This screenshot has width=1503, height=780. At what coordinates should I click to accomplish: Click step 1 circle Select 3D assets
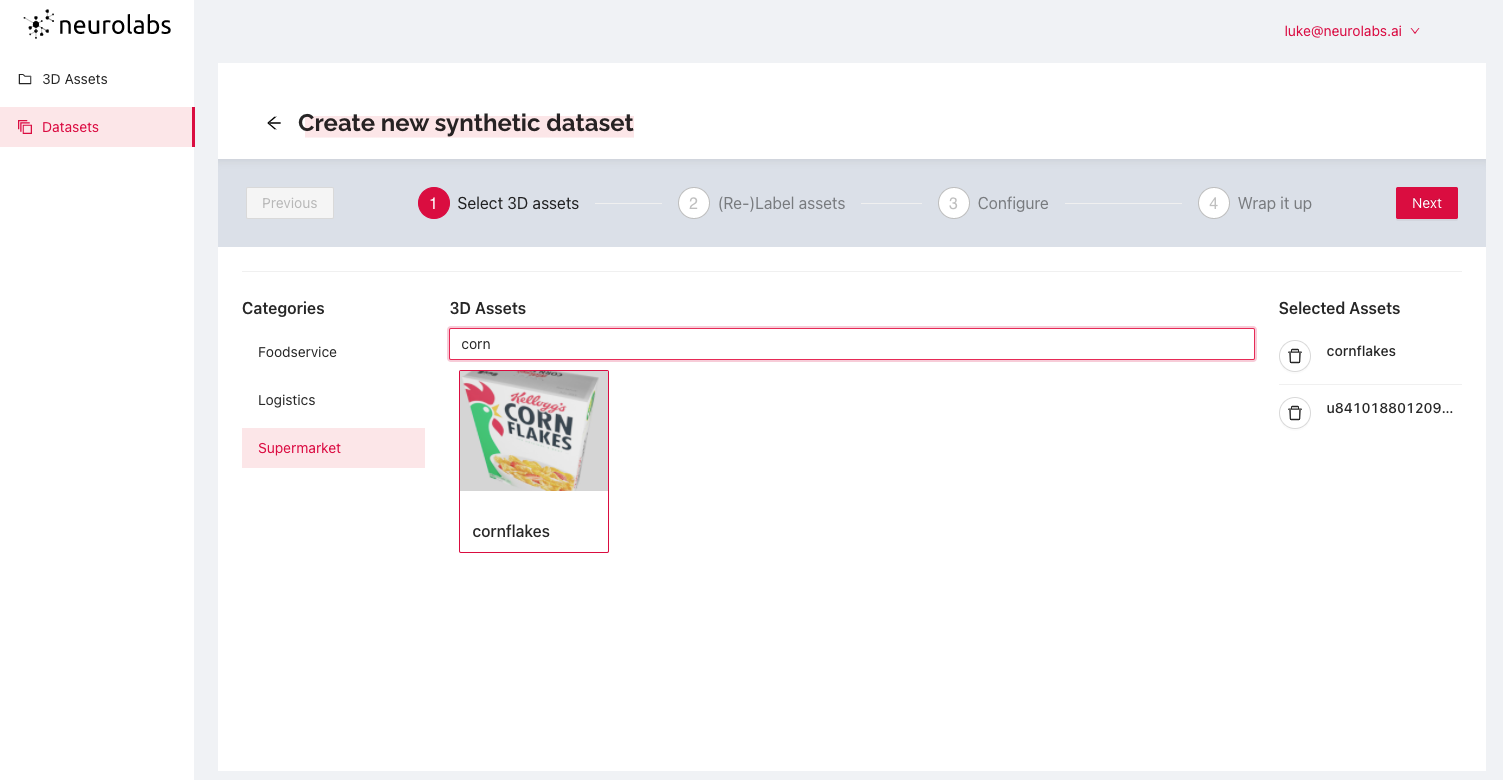[x=434, y=203]
